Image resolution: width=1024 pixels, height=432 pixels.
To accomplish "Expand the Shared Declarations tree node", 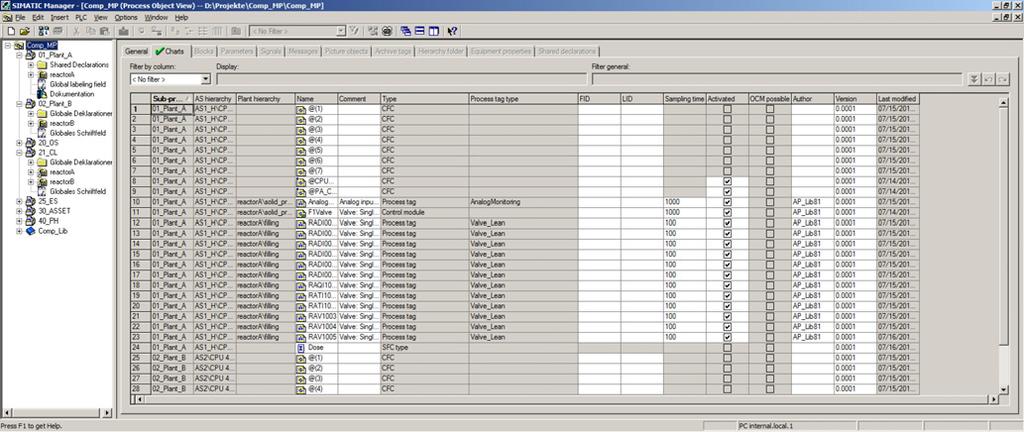I will point(31,65).
